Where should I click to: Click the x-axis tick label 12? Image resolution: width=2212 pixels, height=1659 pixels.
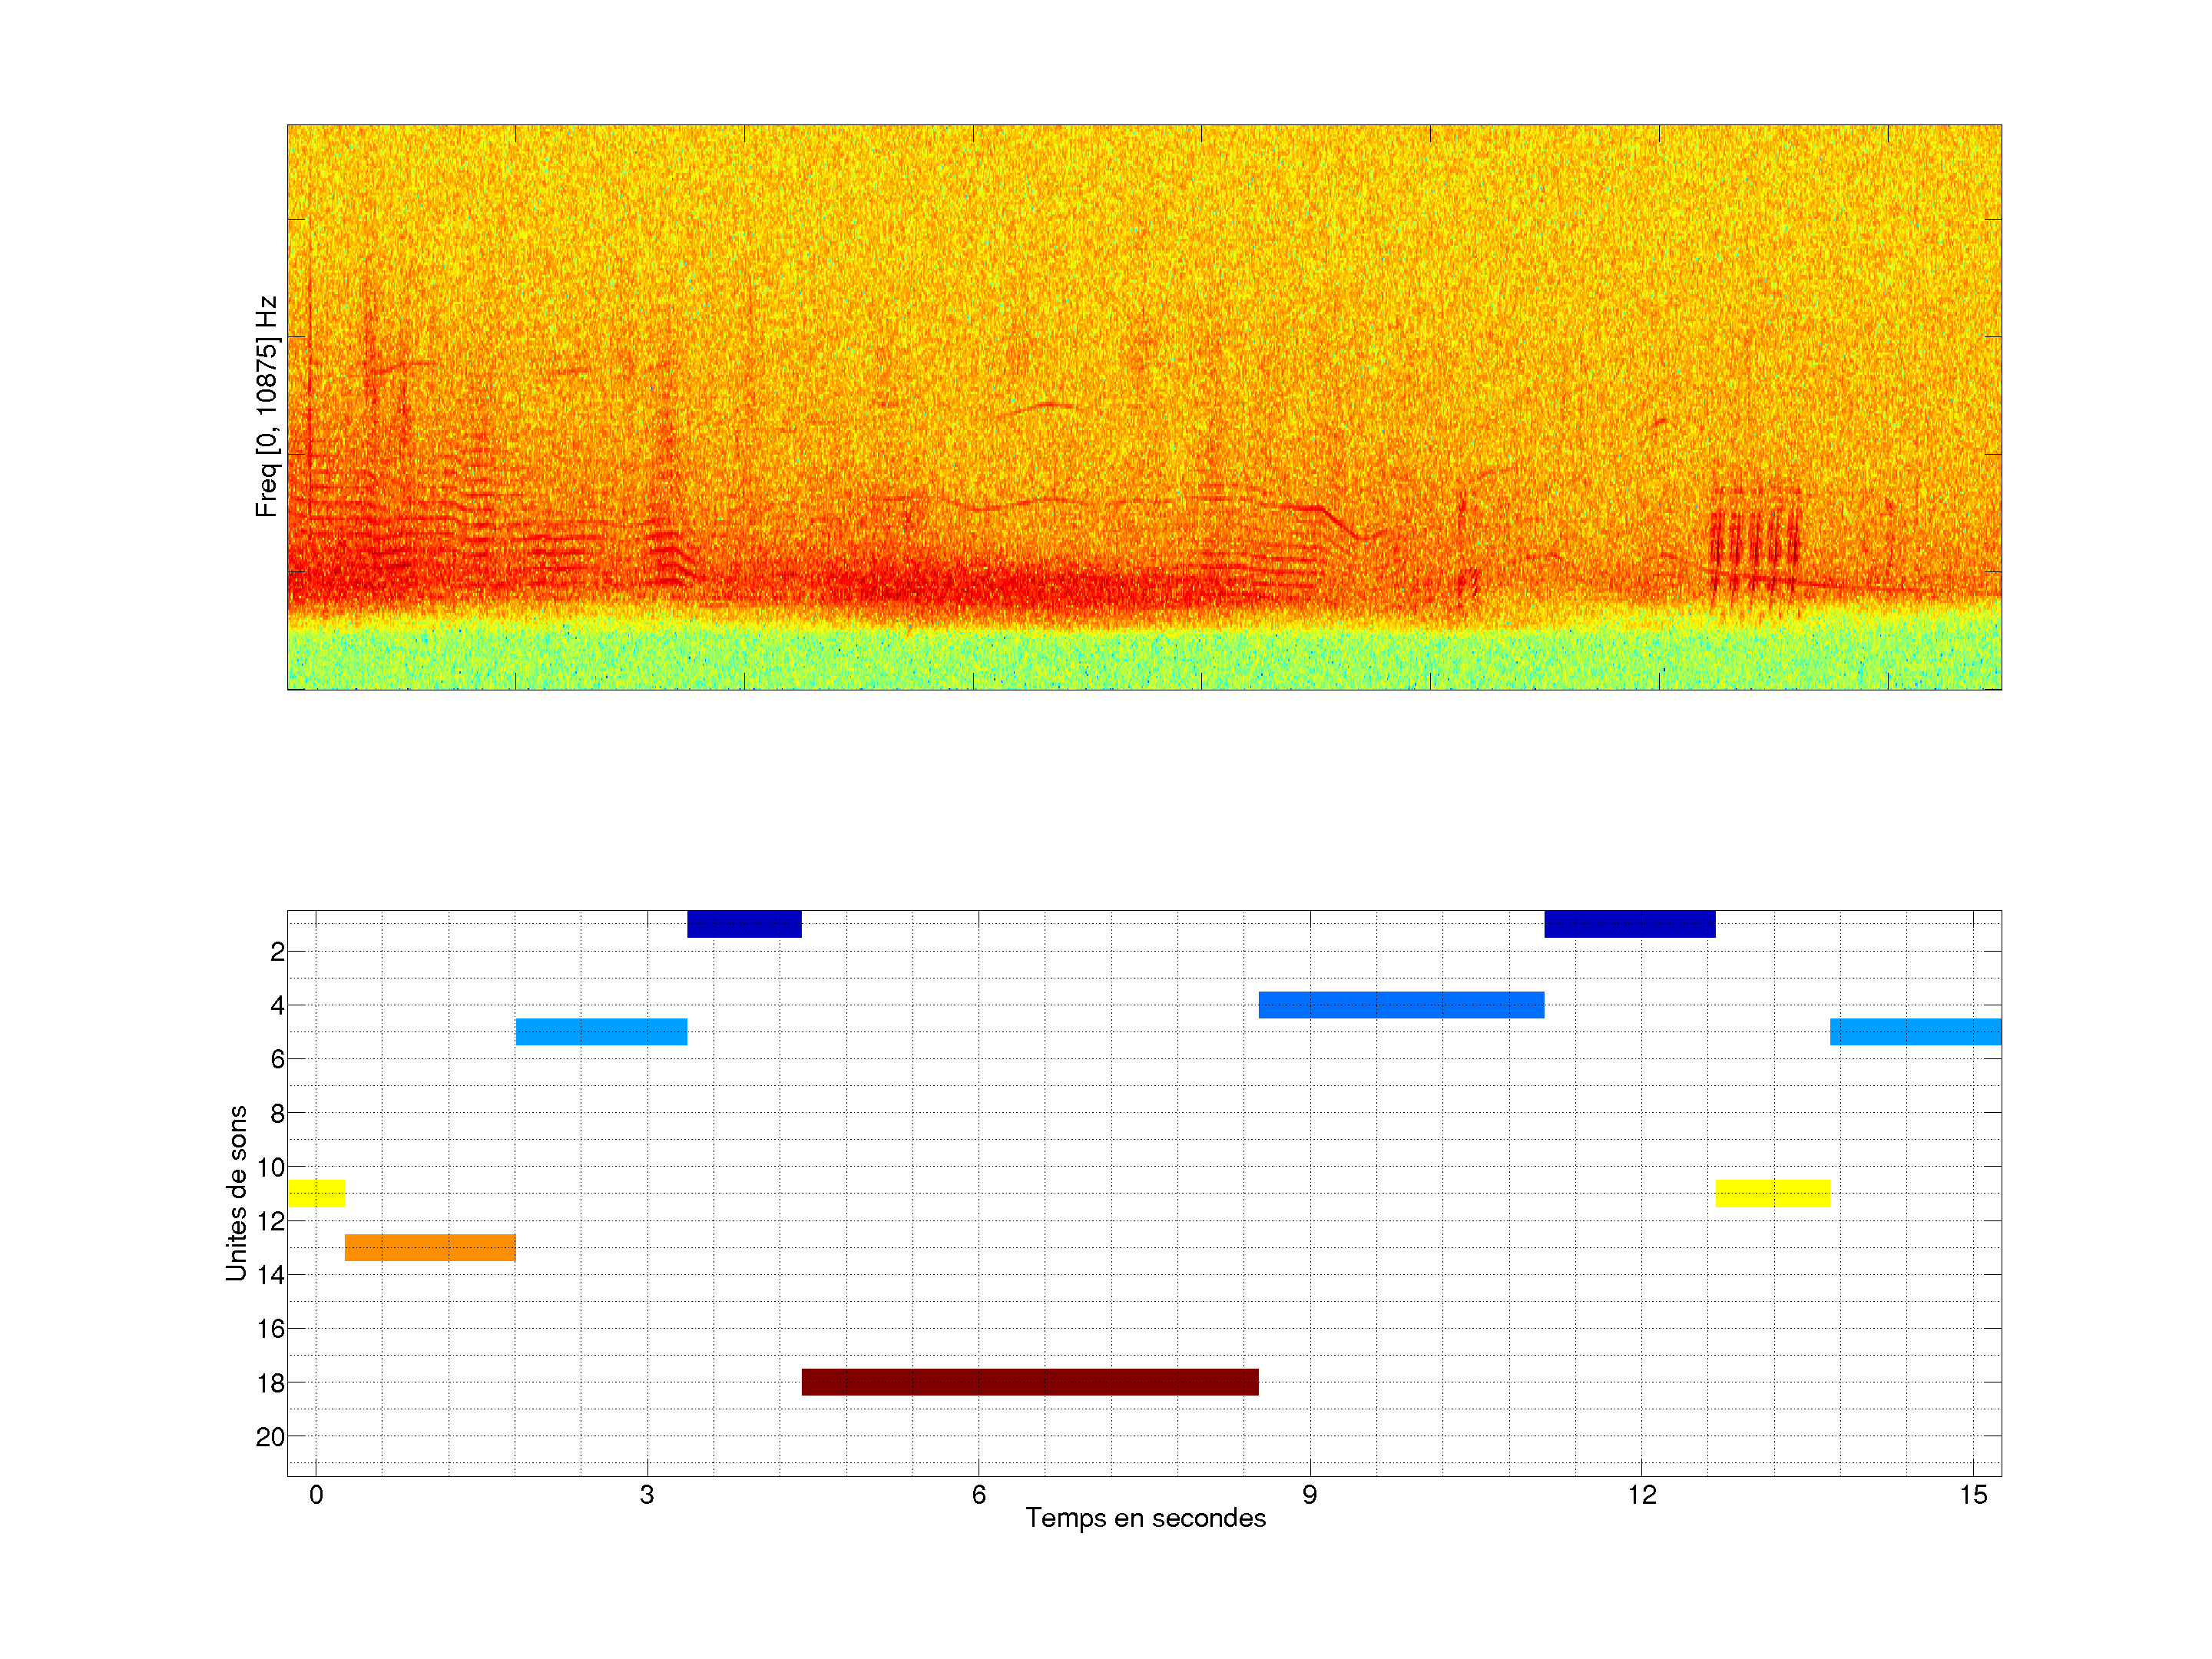[1641, 1495]
